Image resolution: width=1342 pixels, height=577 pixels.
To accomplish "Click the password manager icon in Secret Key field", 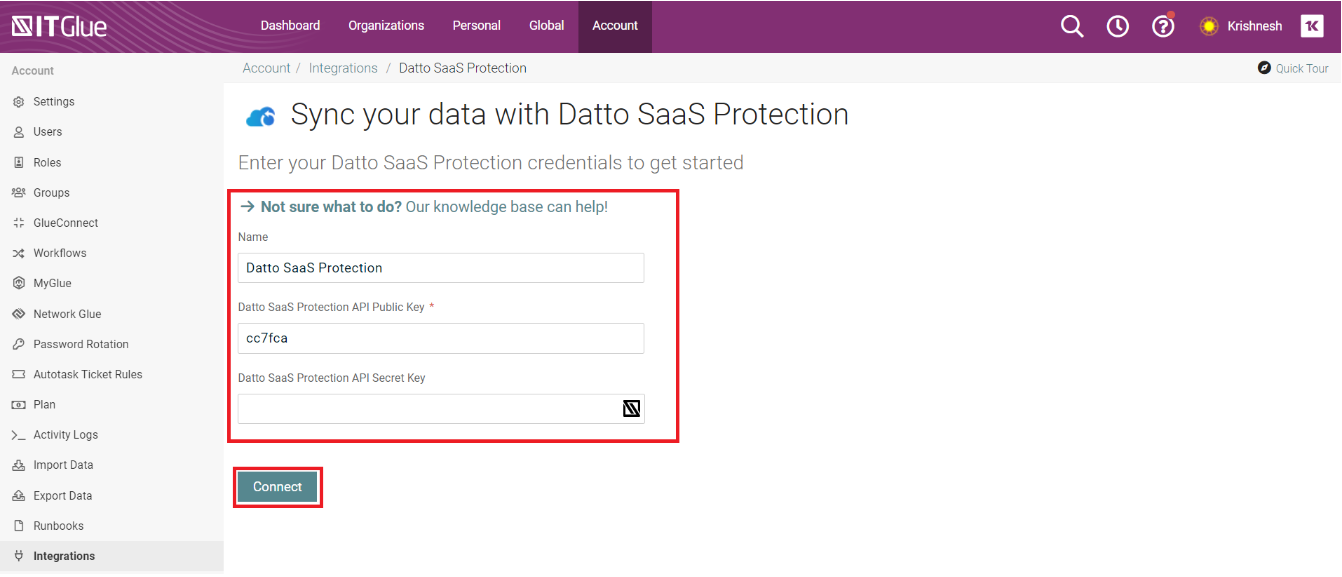I will coord(631,408).
